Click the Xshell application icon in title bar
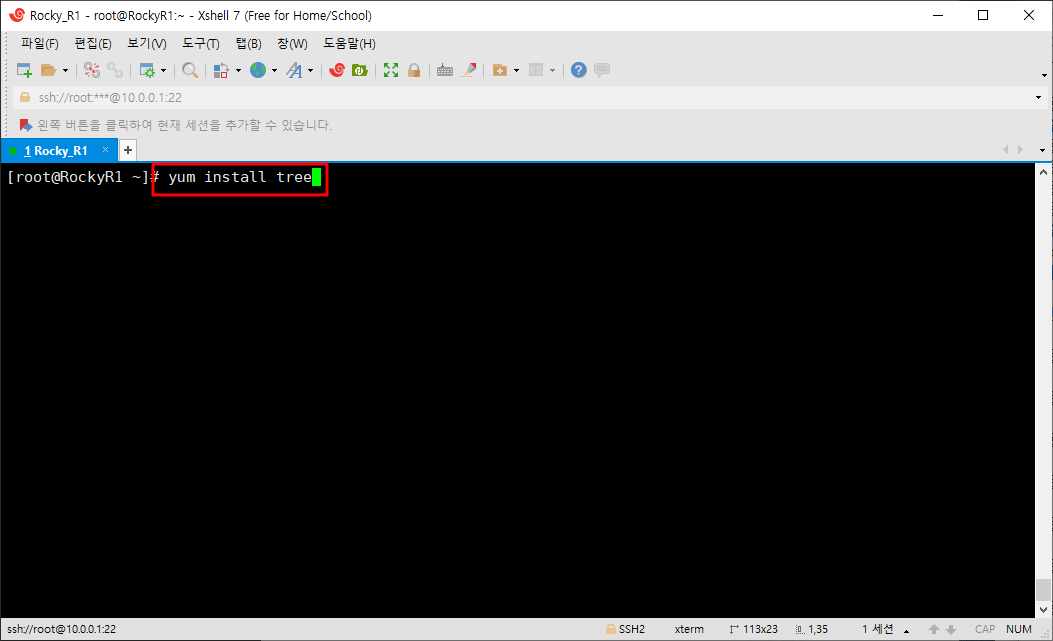This screenshot has height=641, width=1053. click(17, 15)
